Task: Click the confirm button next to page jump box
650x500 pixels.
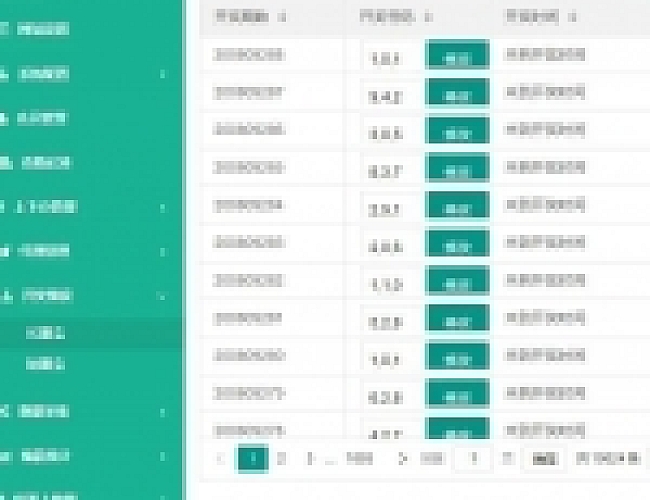Action: 543,458
